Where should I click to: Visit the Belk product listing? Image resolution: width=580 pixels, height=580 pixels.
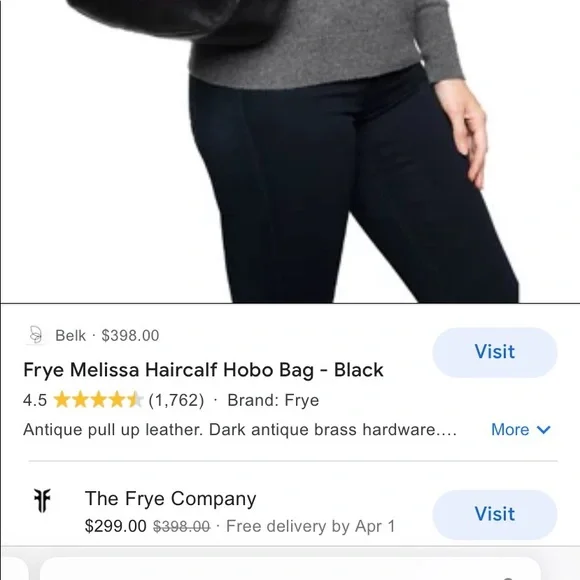point(495,352)
